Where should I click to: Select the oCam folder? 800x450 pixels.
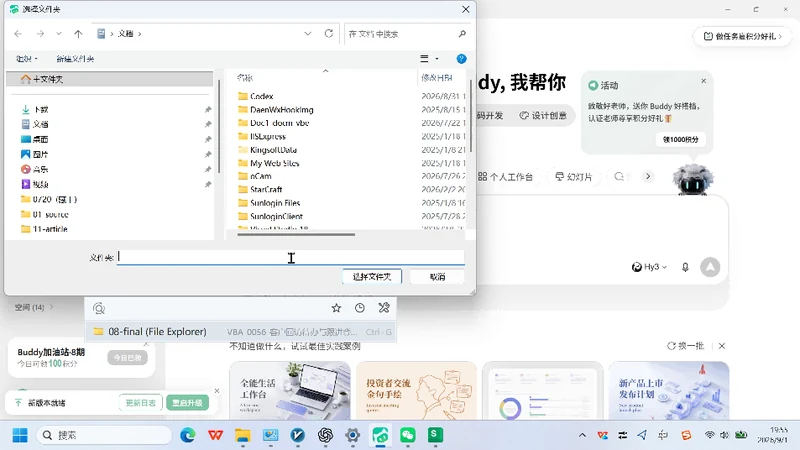255,176
